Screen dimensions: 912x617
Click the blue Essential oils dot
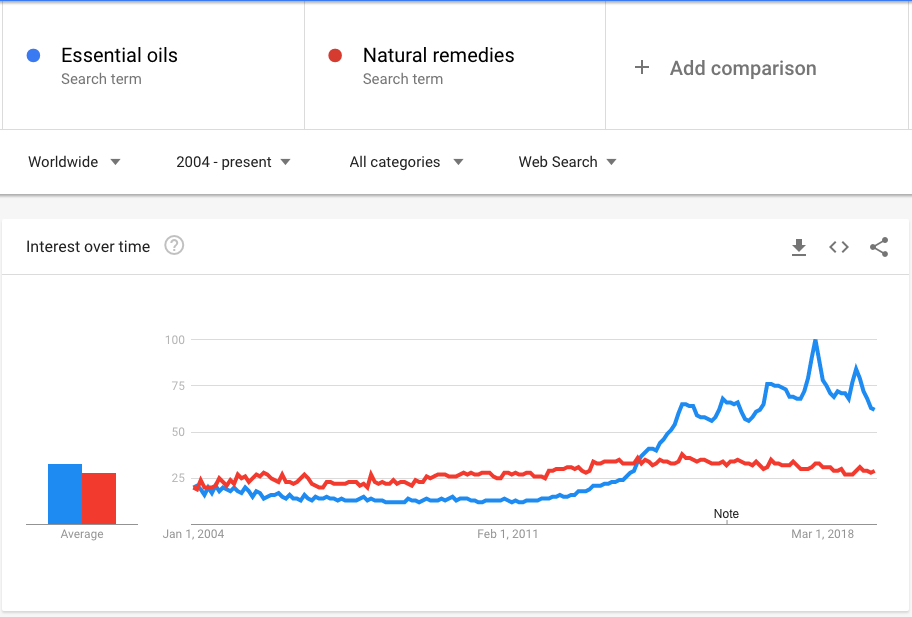(34, 56)
